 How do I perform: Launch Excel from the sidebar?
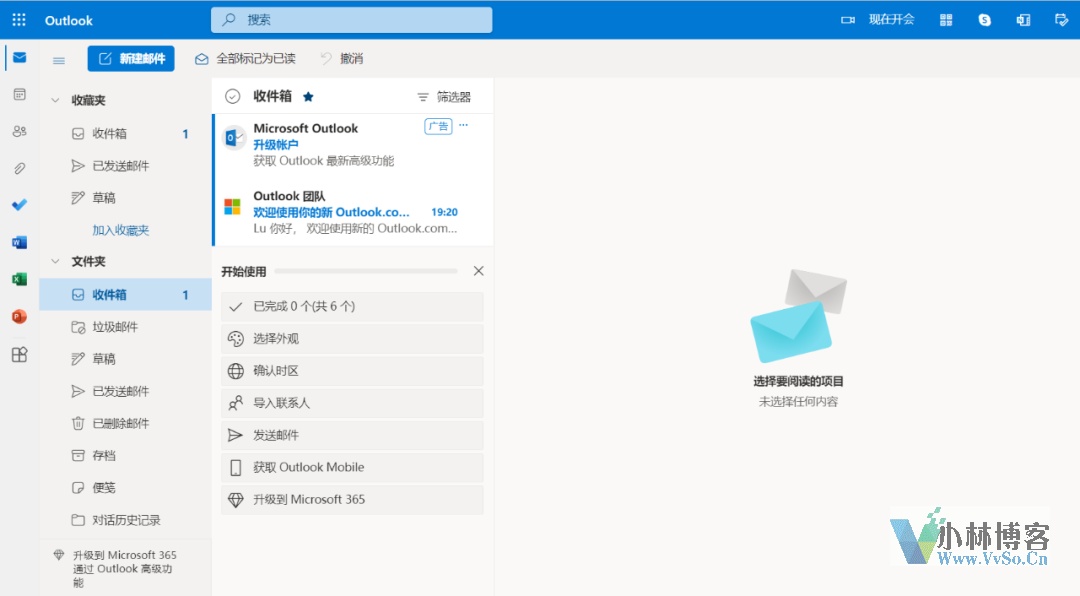click(19, 279)
